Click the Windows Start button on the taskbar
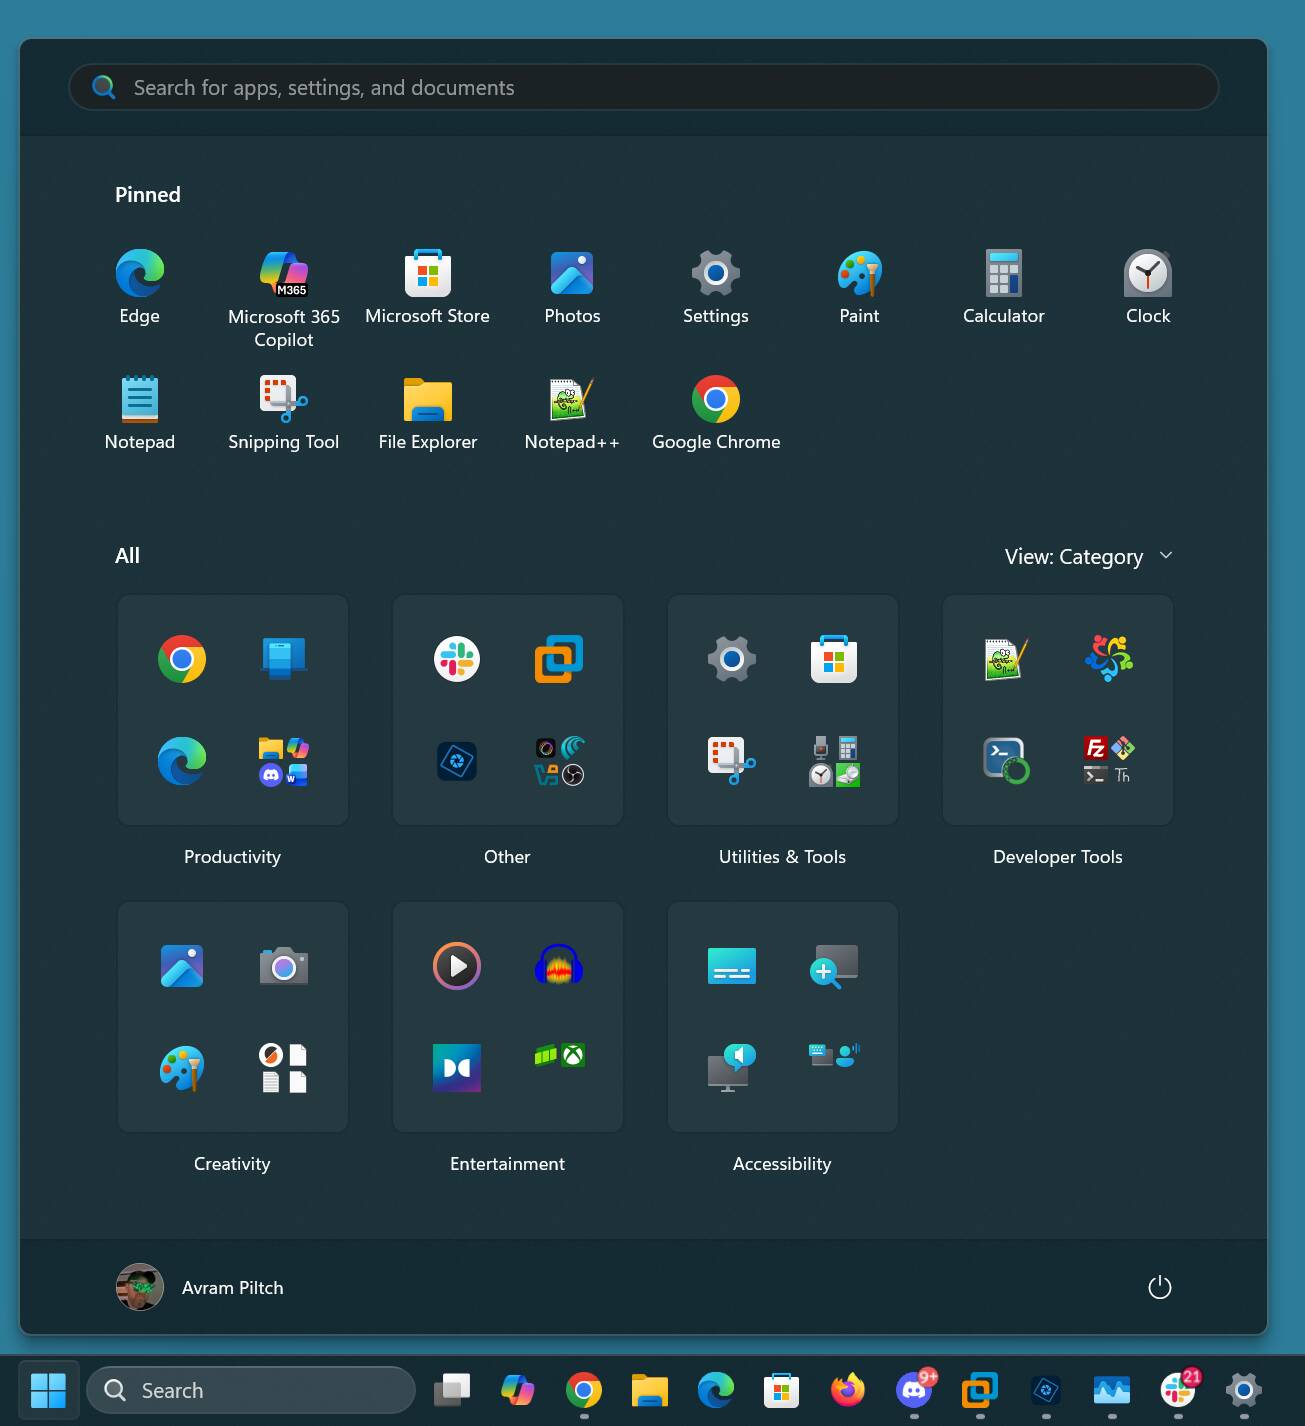The height and width of the screenshot is (1426, 1305). (48, 1390)
